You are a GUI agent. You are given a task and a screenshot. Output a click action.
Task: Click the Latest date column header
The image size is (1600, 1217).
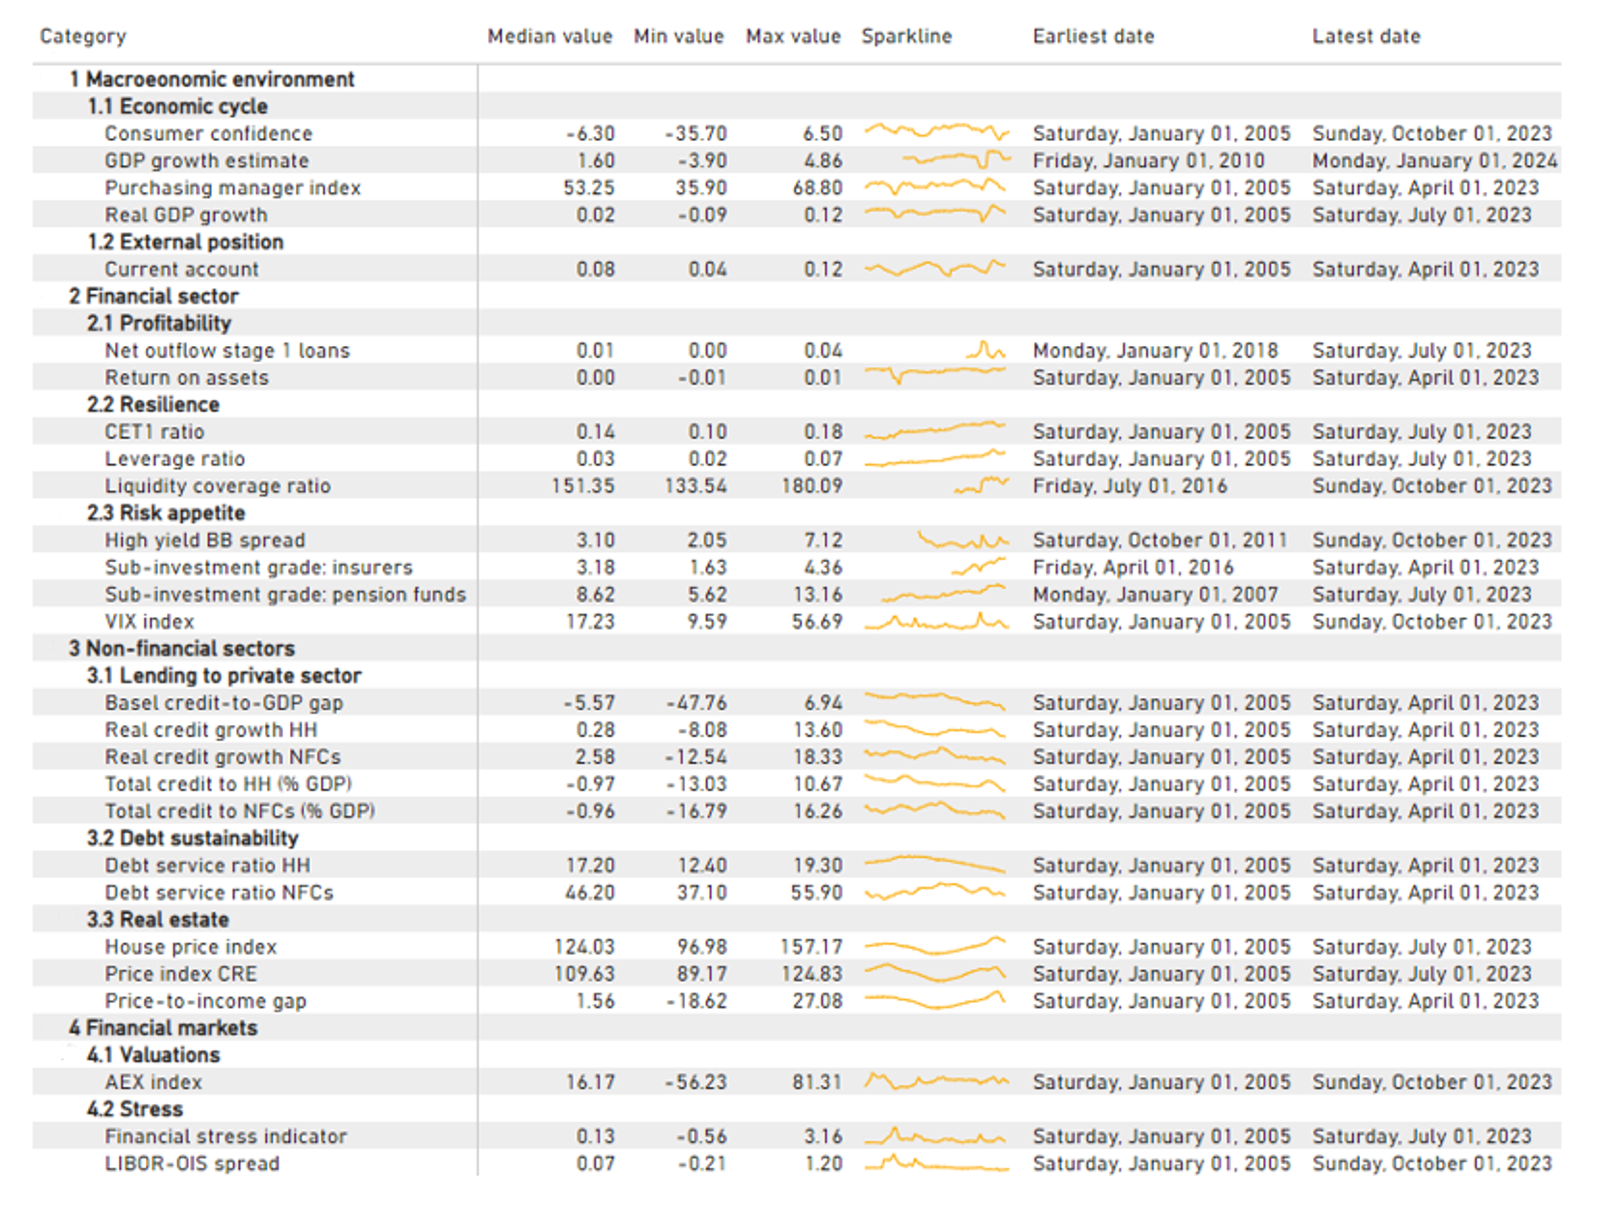point(1365,37)
